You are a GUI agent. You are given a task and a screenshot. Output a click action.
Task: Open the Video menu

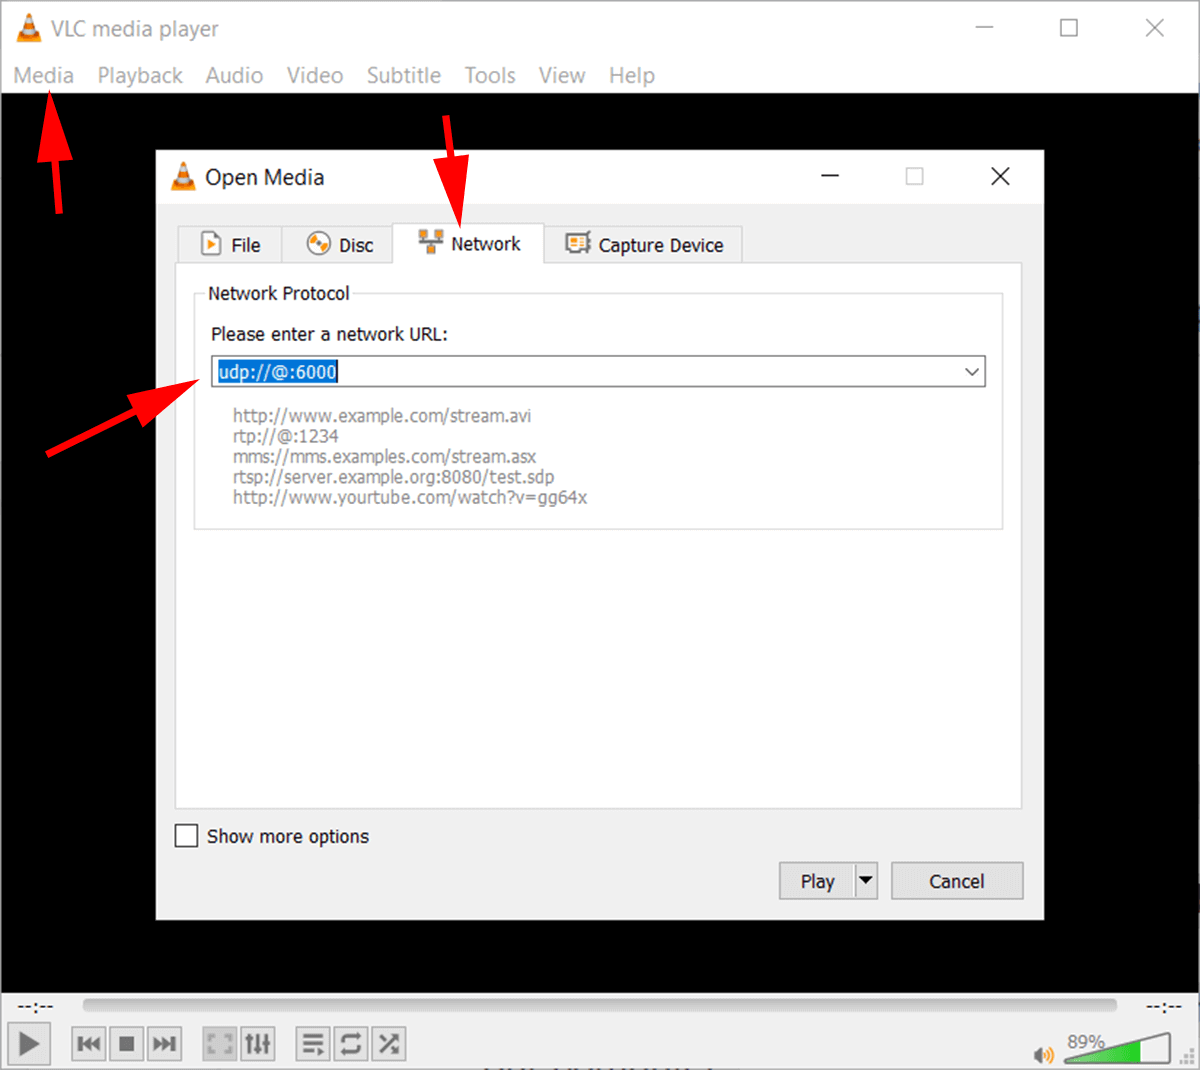point(315,76)
